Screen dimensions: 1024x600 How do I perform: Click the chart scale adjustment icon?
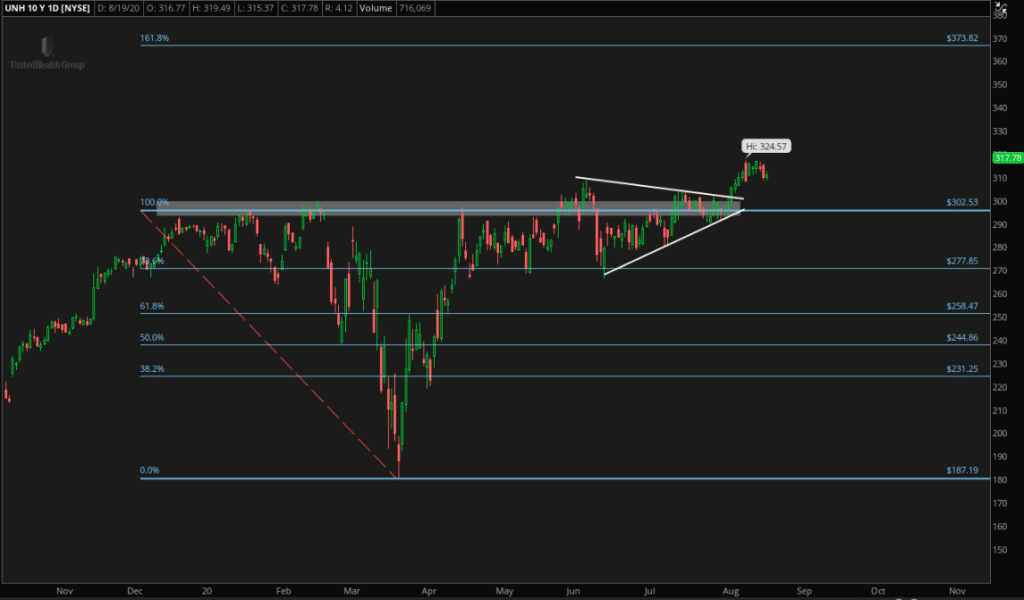tap(1000, 7)
